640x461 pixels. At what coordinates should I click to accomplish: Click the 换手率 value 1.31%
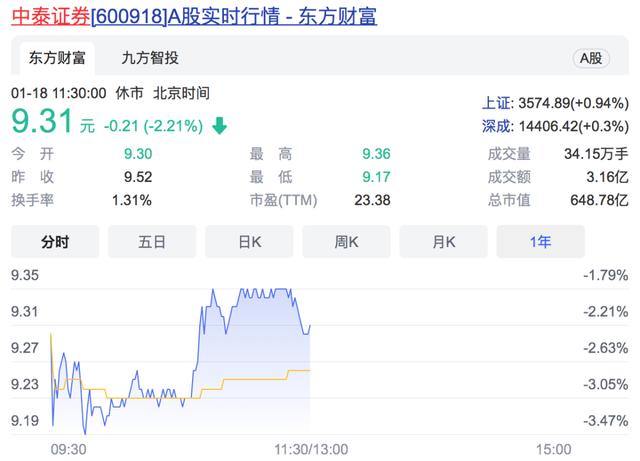132,200
